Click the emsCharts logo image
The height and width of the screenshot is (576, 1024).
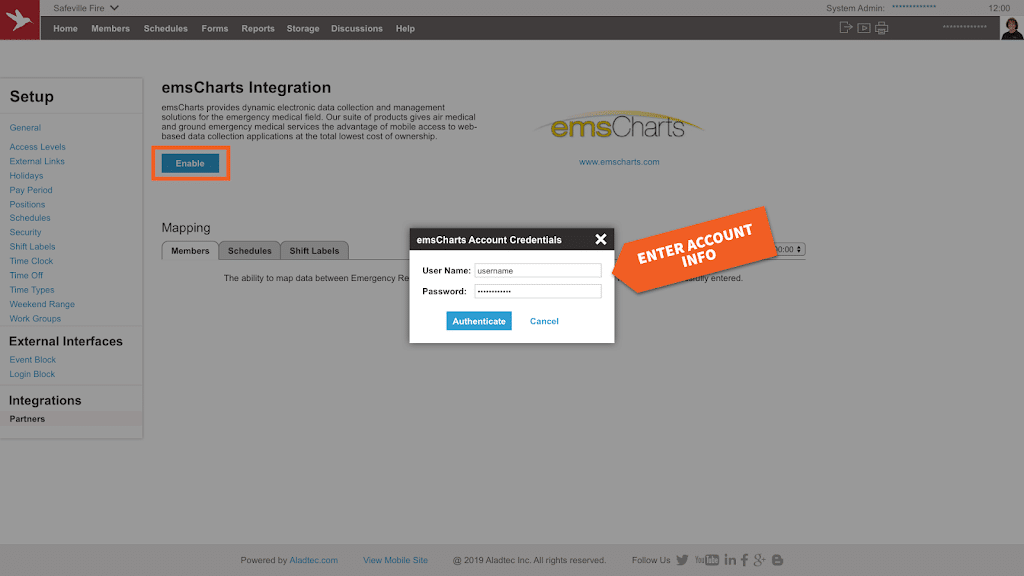point(618,125)
